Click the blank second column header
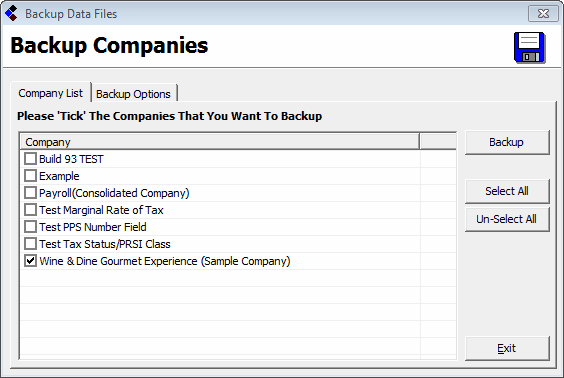The width and height of the screenshot is (564, 378). [438, 142]
